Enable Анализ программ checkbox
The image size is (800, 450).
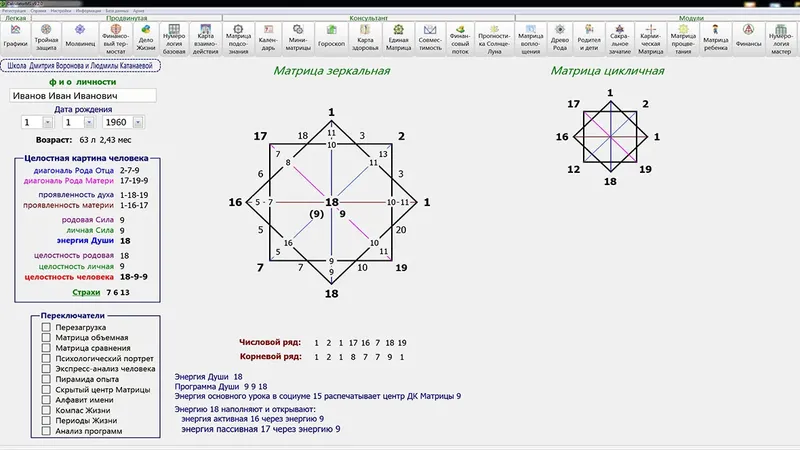pyautogui.click(x=46, y=431)
